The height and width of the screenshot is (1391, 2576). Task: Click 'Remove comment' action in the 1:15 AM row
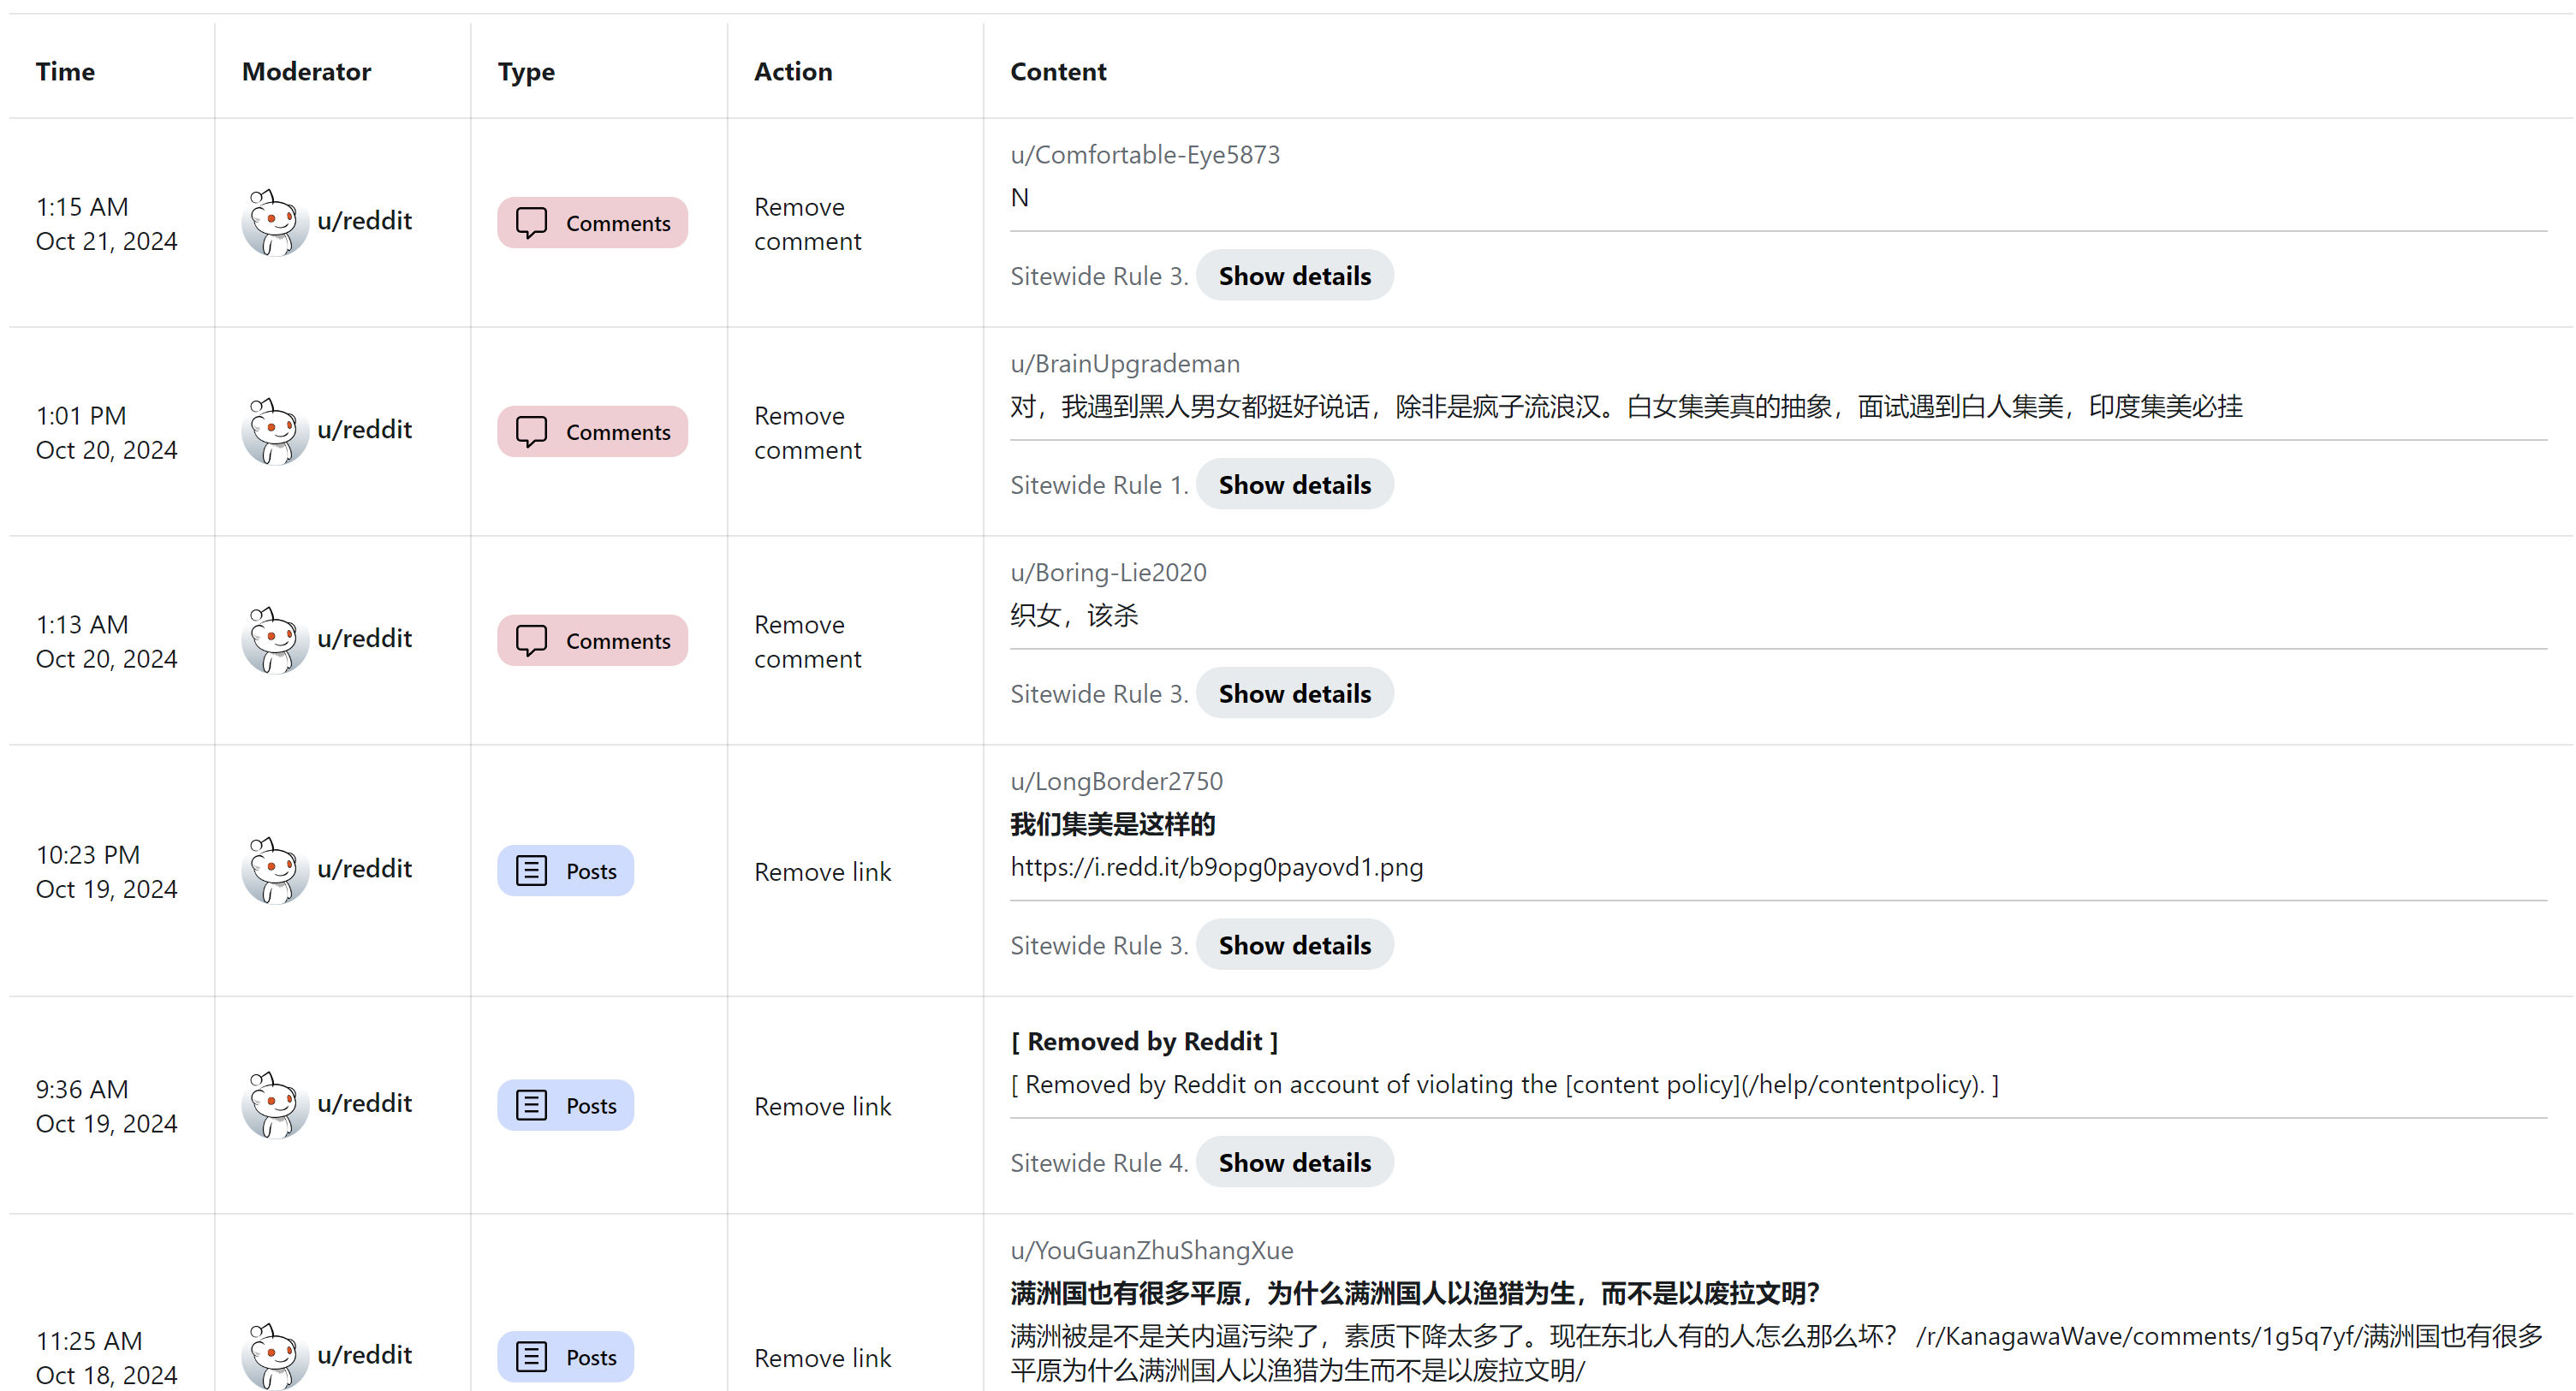[807, 224]
